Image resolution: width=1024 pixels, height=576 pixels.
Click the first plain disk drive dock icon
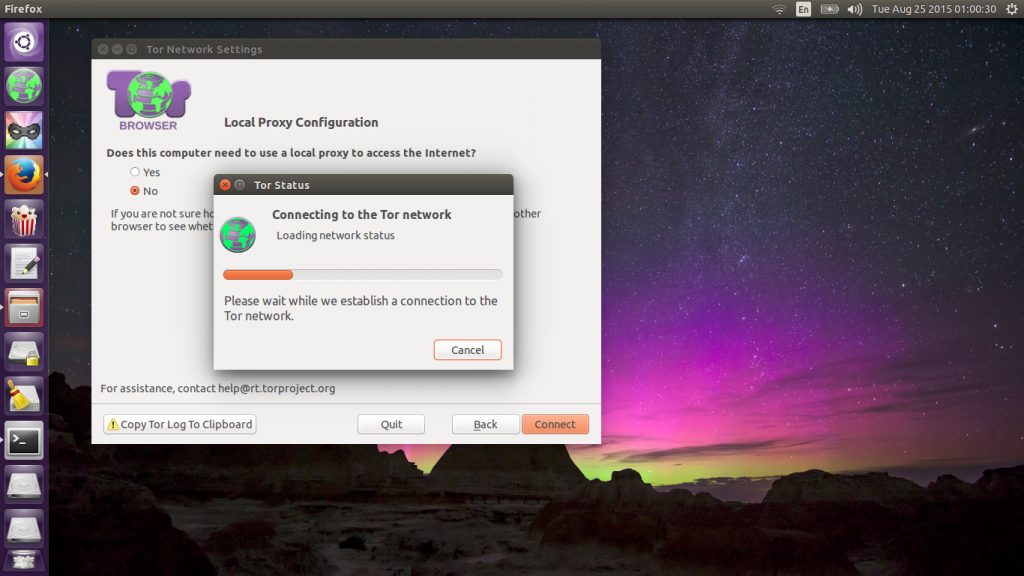24,485
